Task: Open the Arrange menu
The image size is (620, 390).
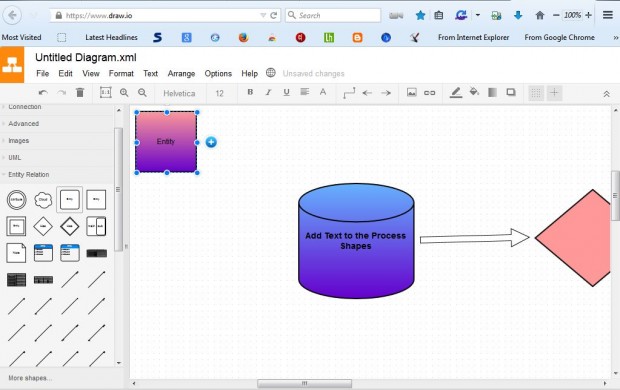Action: pos(181,74)
